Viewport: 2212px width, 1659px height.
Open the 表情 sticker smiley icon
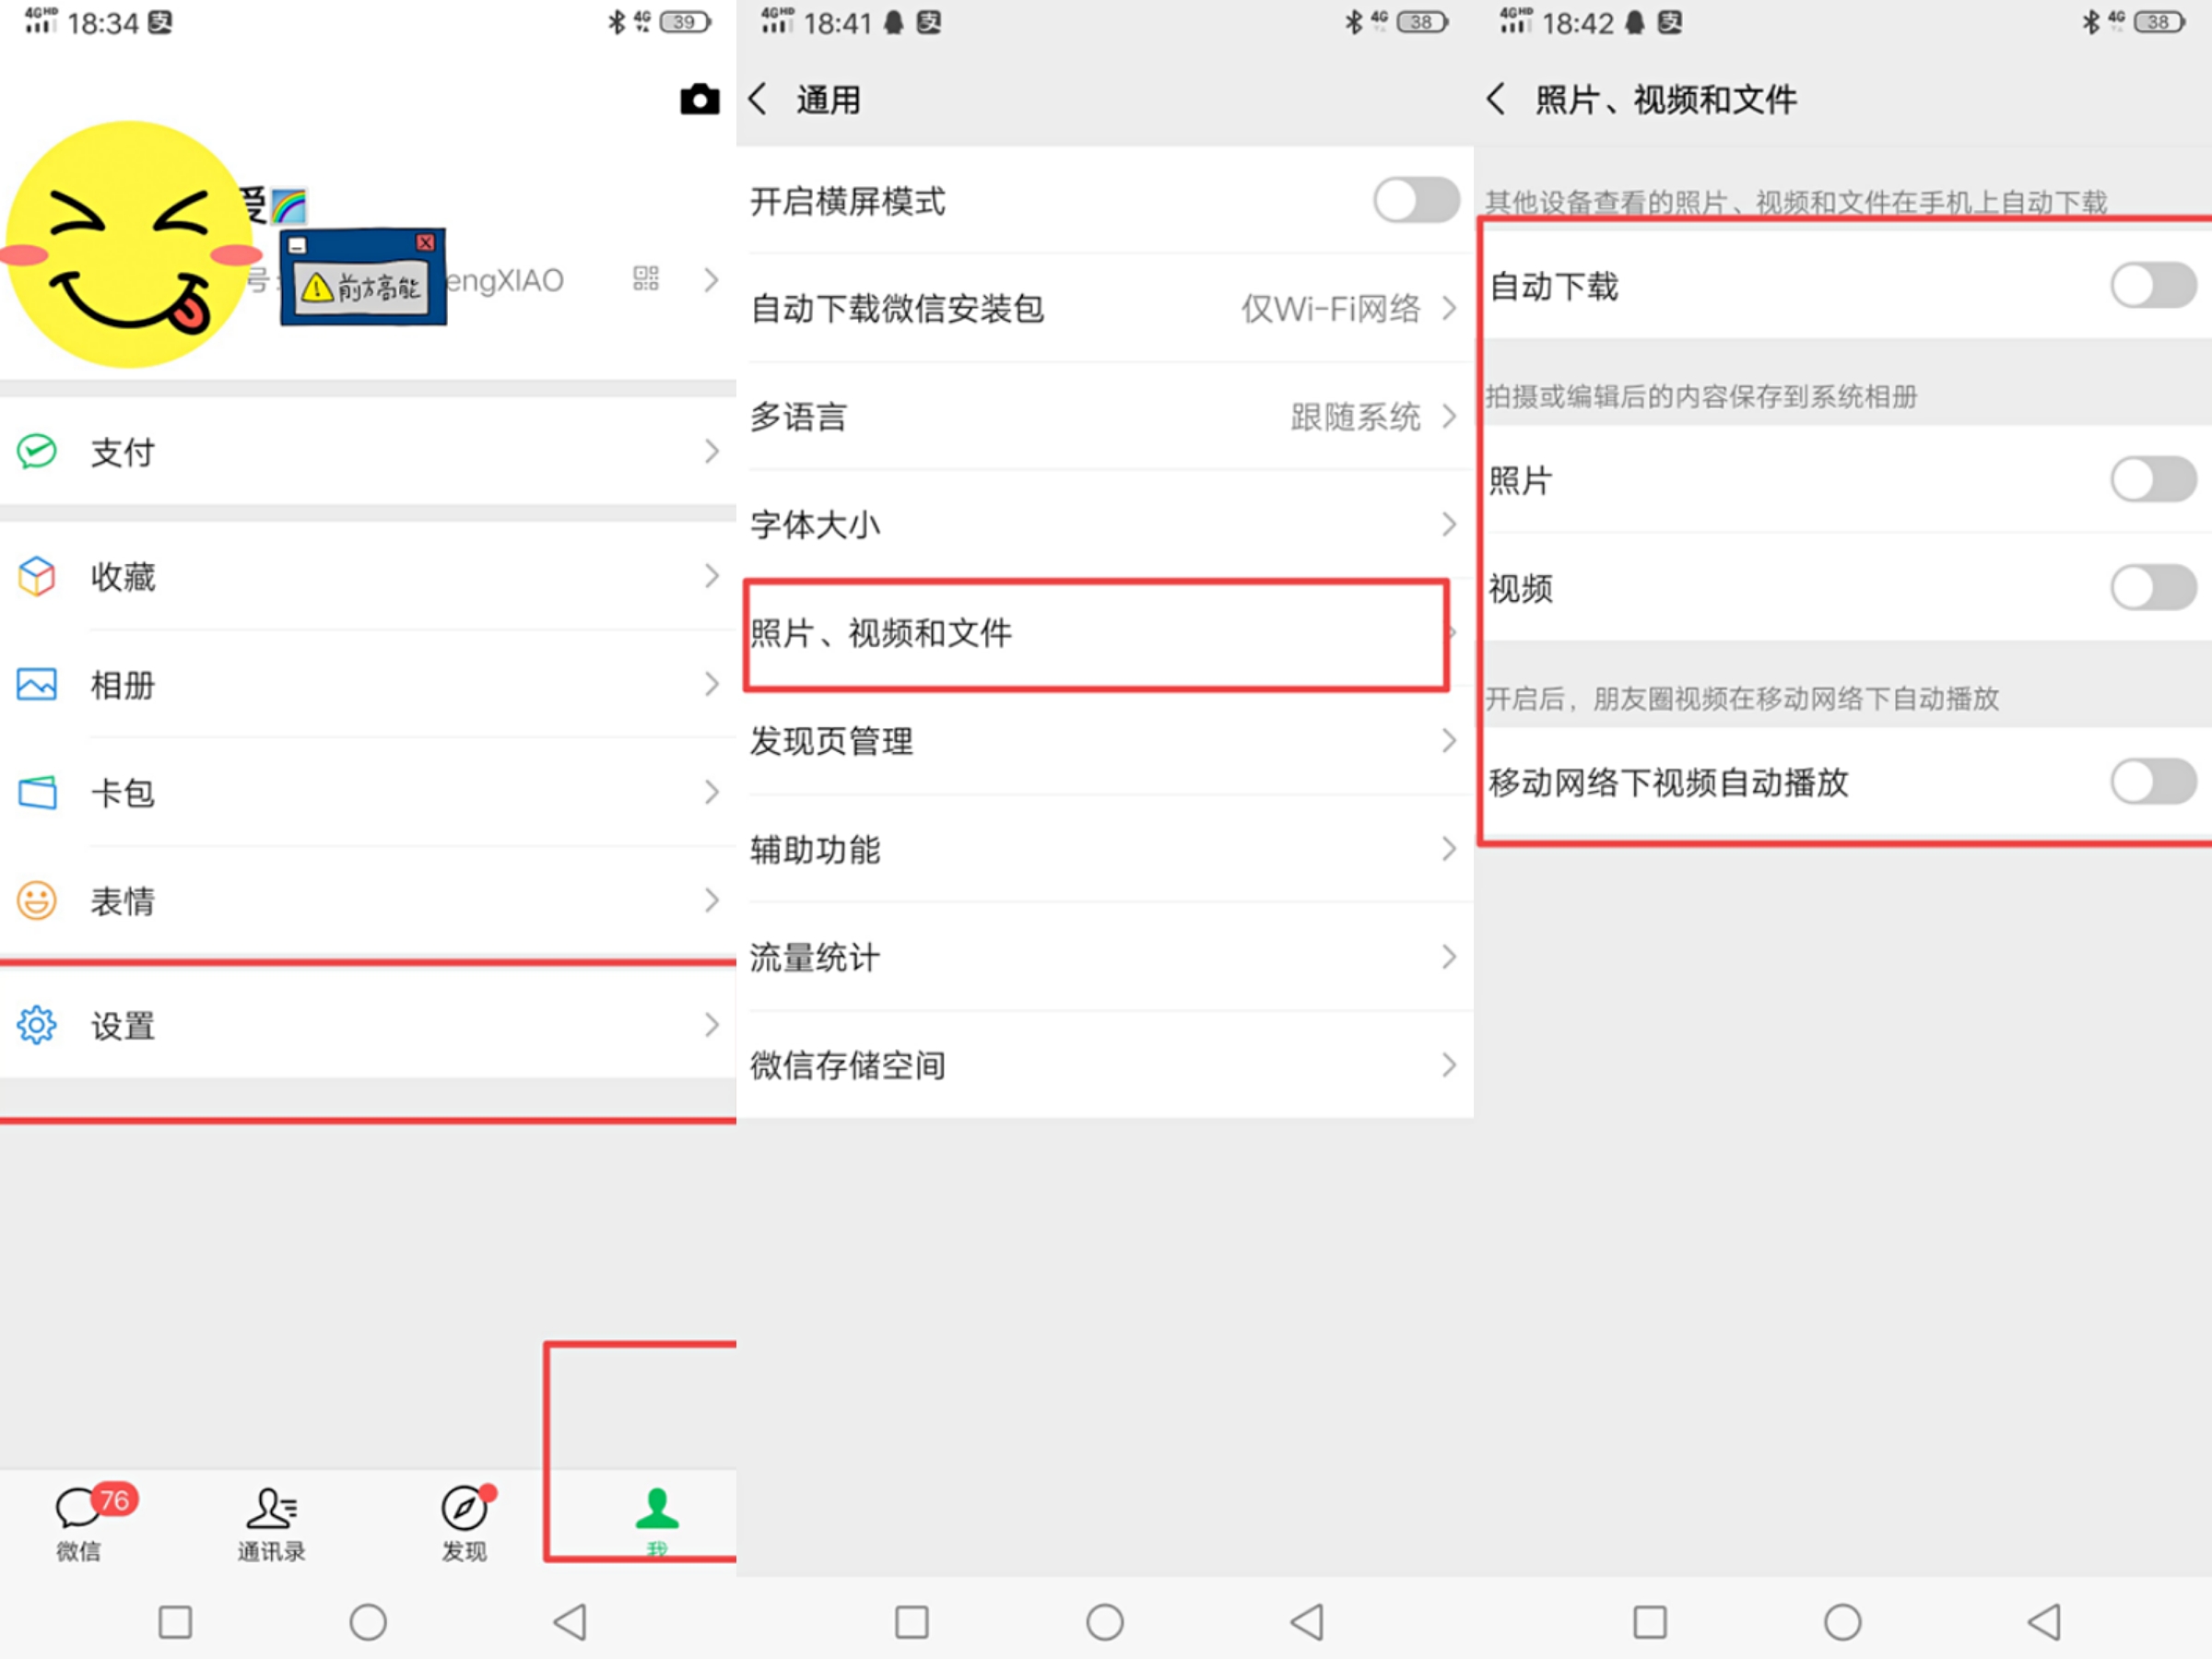click(x=36, y=900)
